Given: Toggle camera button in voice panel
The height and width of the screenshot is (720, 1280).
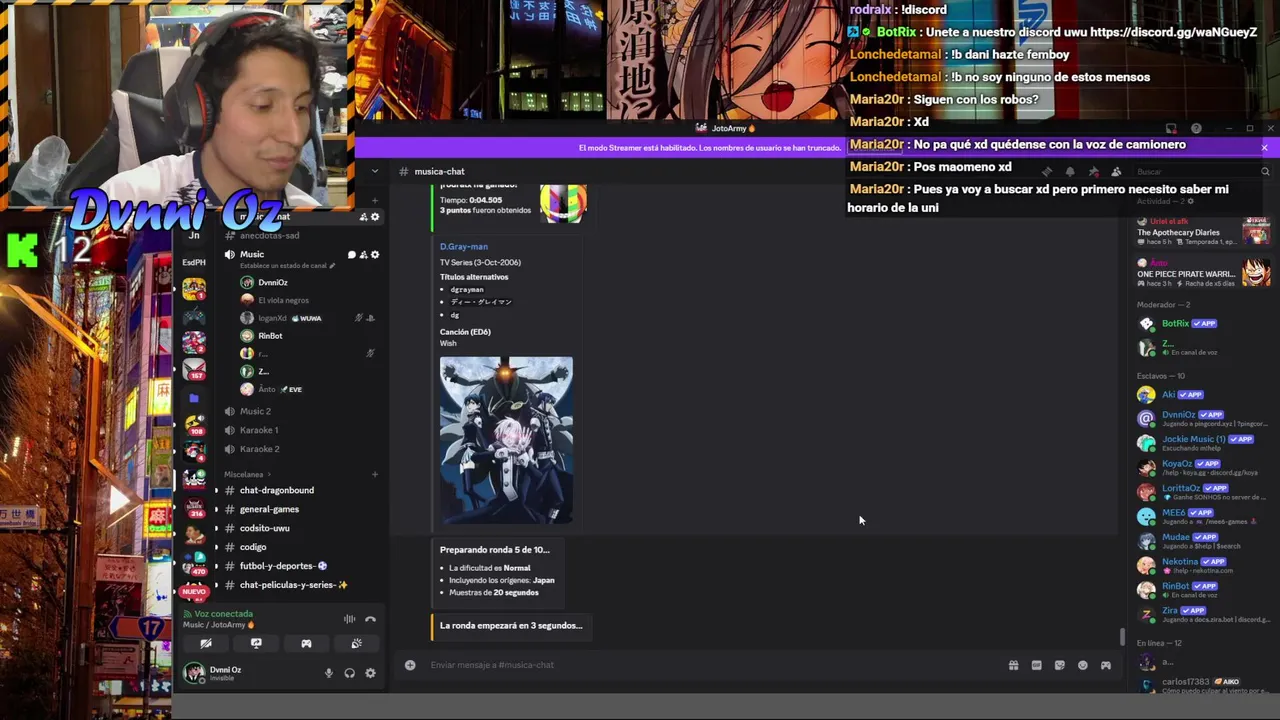Looking at the screenshot, I should [206, 644].
